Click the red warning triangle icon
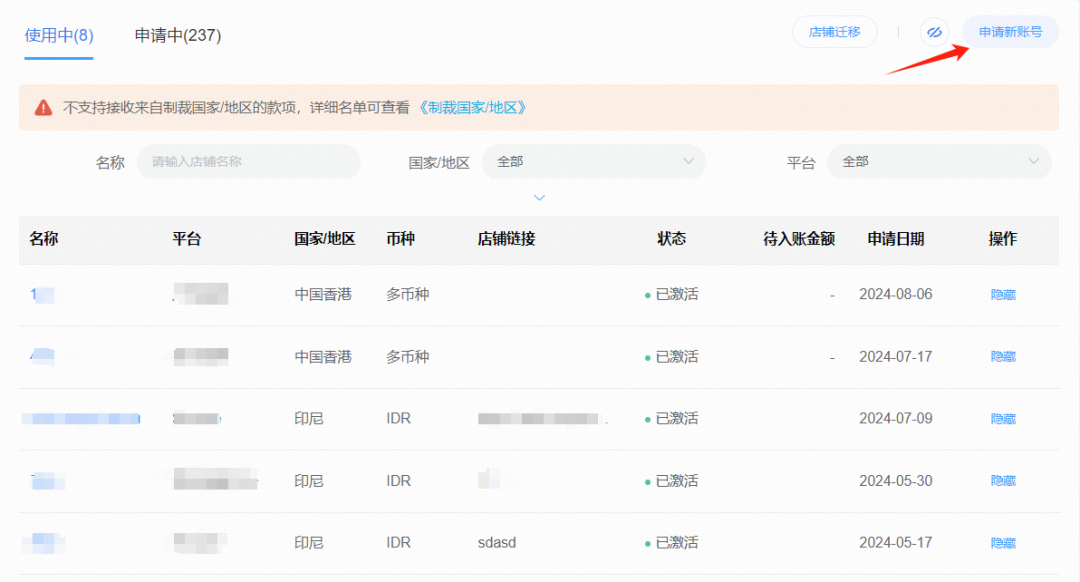 [43, 107]
